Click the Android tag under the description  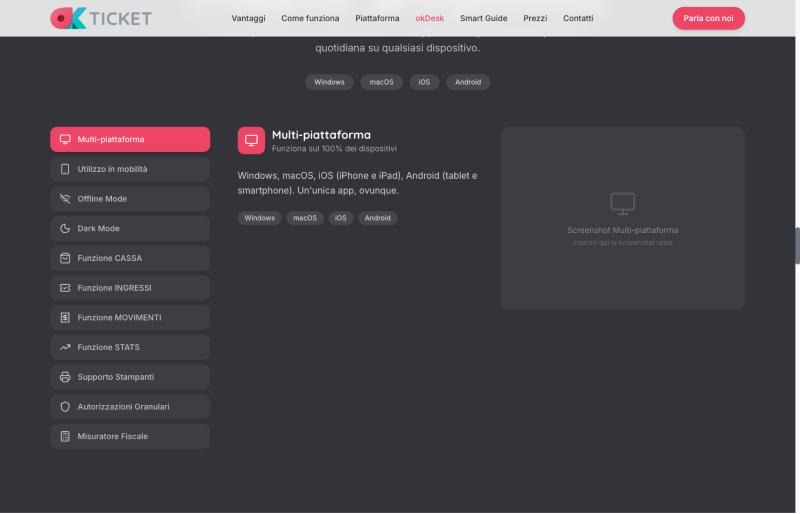pos(378,218)
